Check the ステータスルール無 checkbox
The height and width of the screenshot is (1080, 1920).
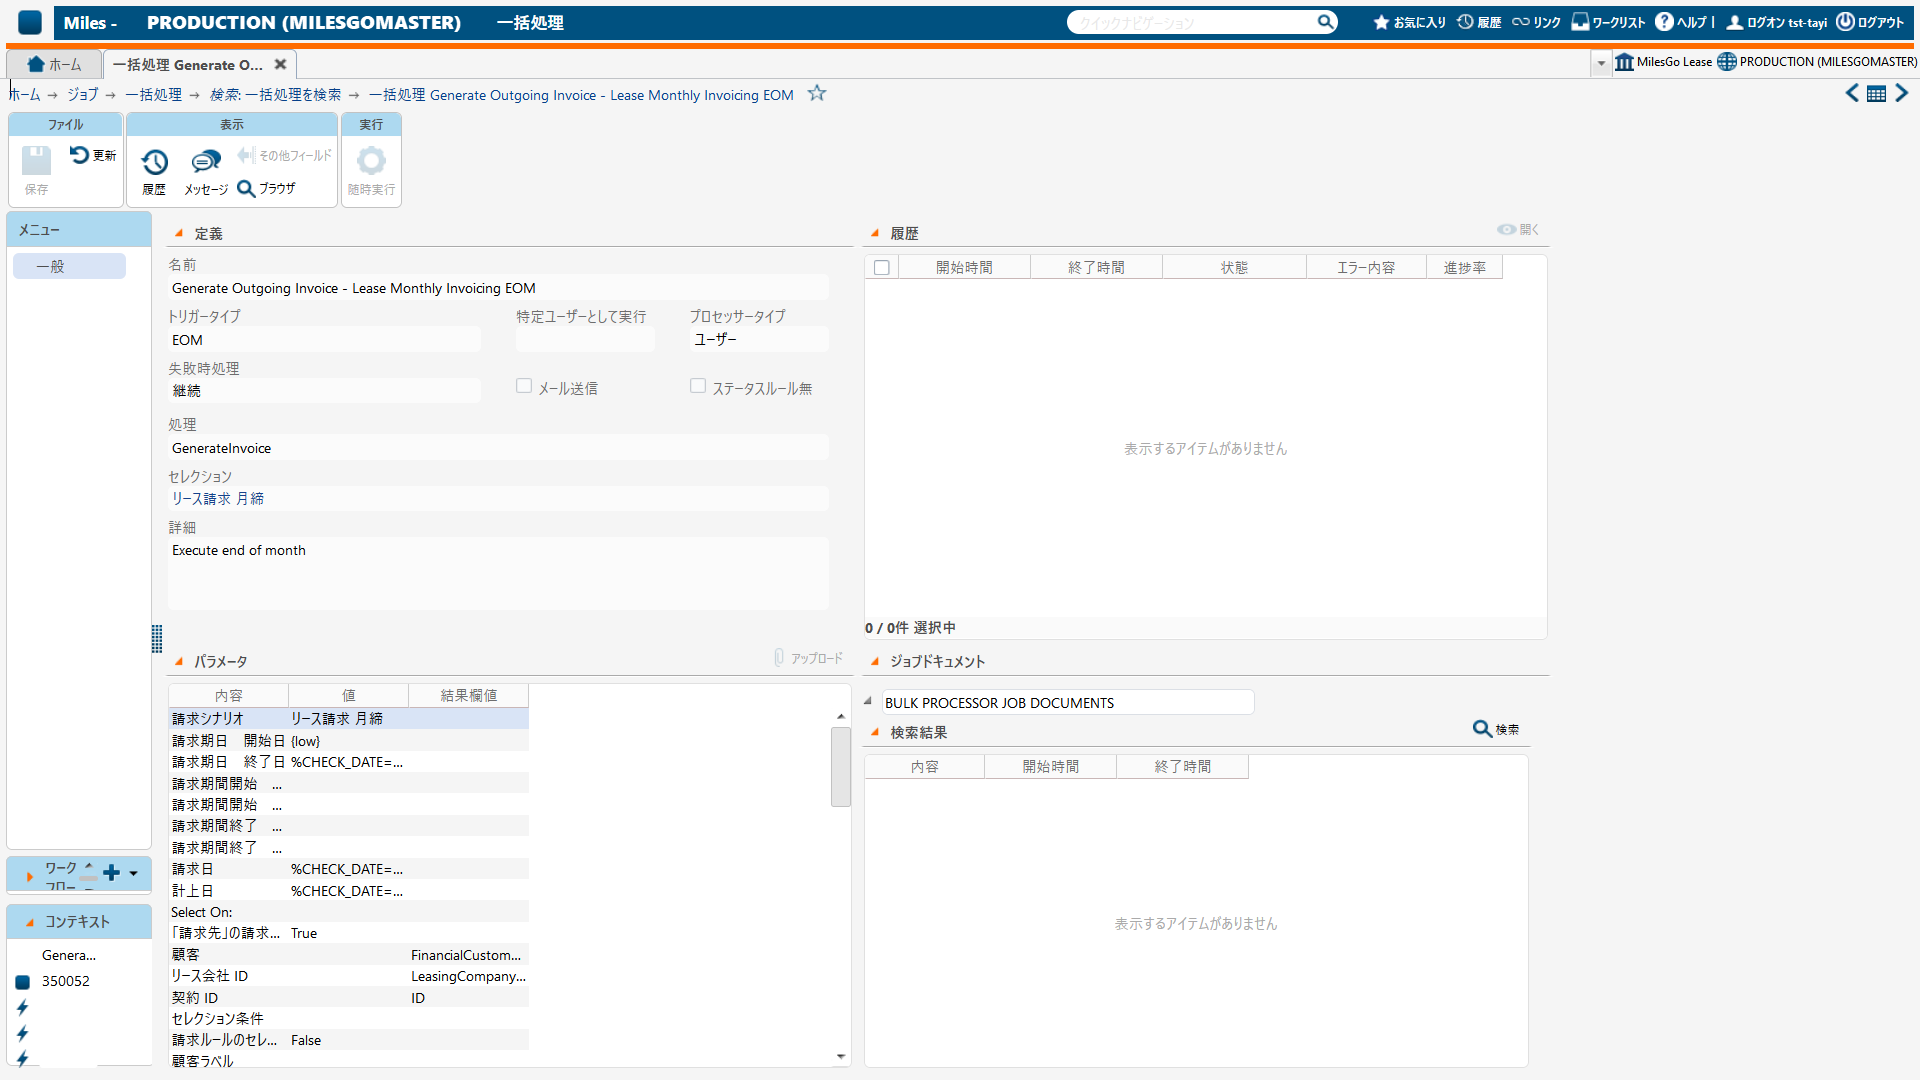click(698, 386)
